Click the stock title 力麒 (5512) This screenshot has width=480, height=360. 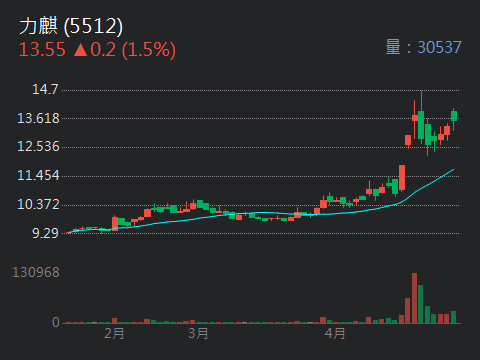point(71,26)
